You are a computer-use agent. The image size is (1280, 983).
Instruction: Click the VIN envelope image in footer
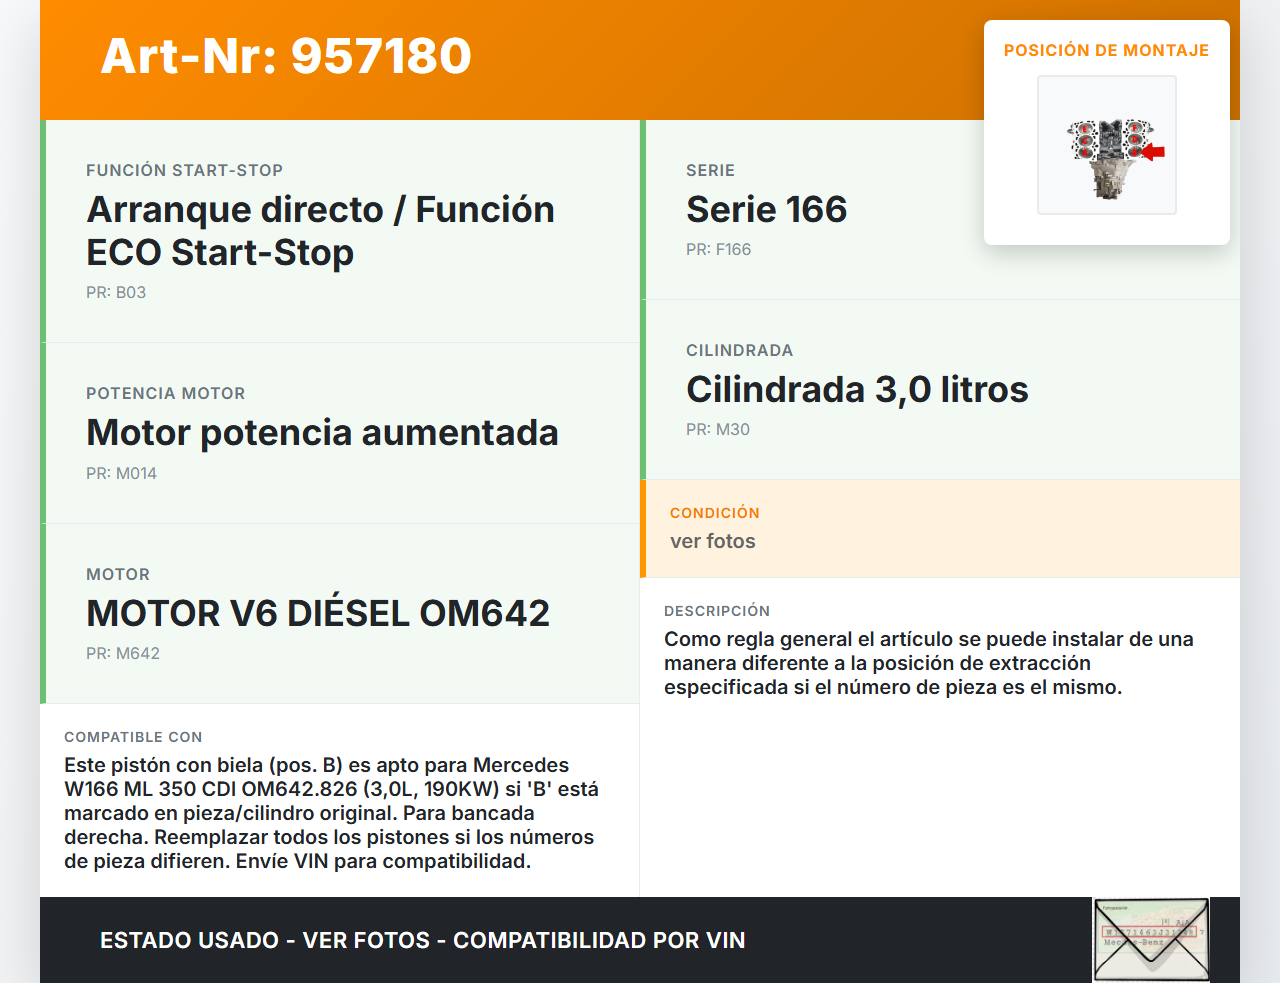click(x=1151, y=939)
